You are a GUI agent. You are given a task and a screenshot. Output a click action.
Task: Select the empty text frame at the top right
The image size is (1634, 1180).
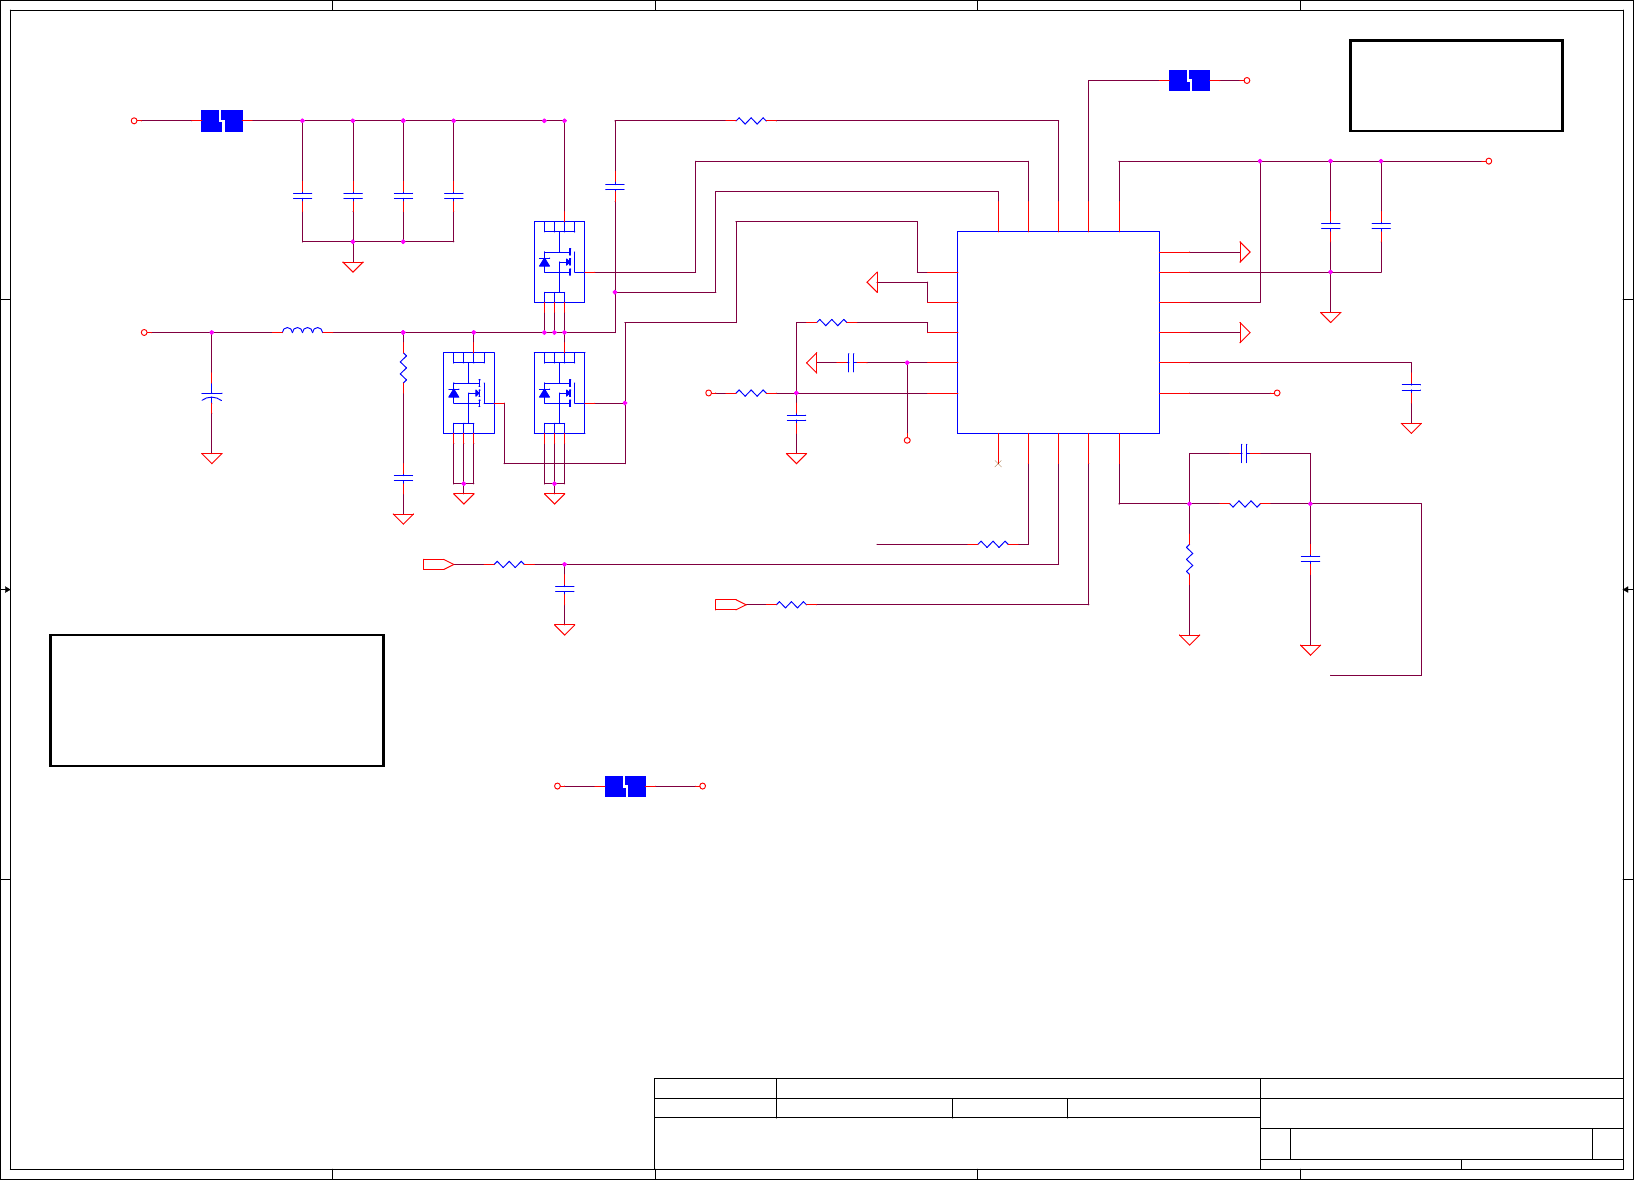tap(1456, 85)
